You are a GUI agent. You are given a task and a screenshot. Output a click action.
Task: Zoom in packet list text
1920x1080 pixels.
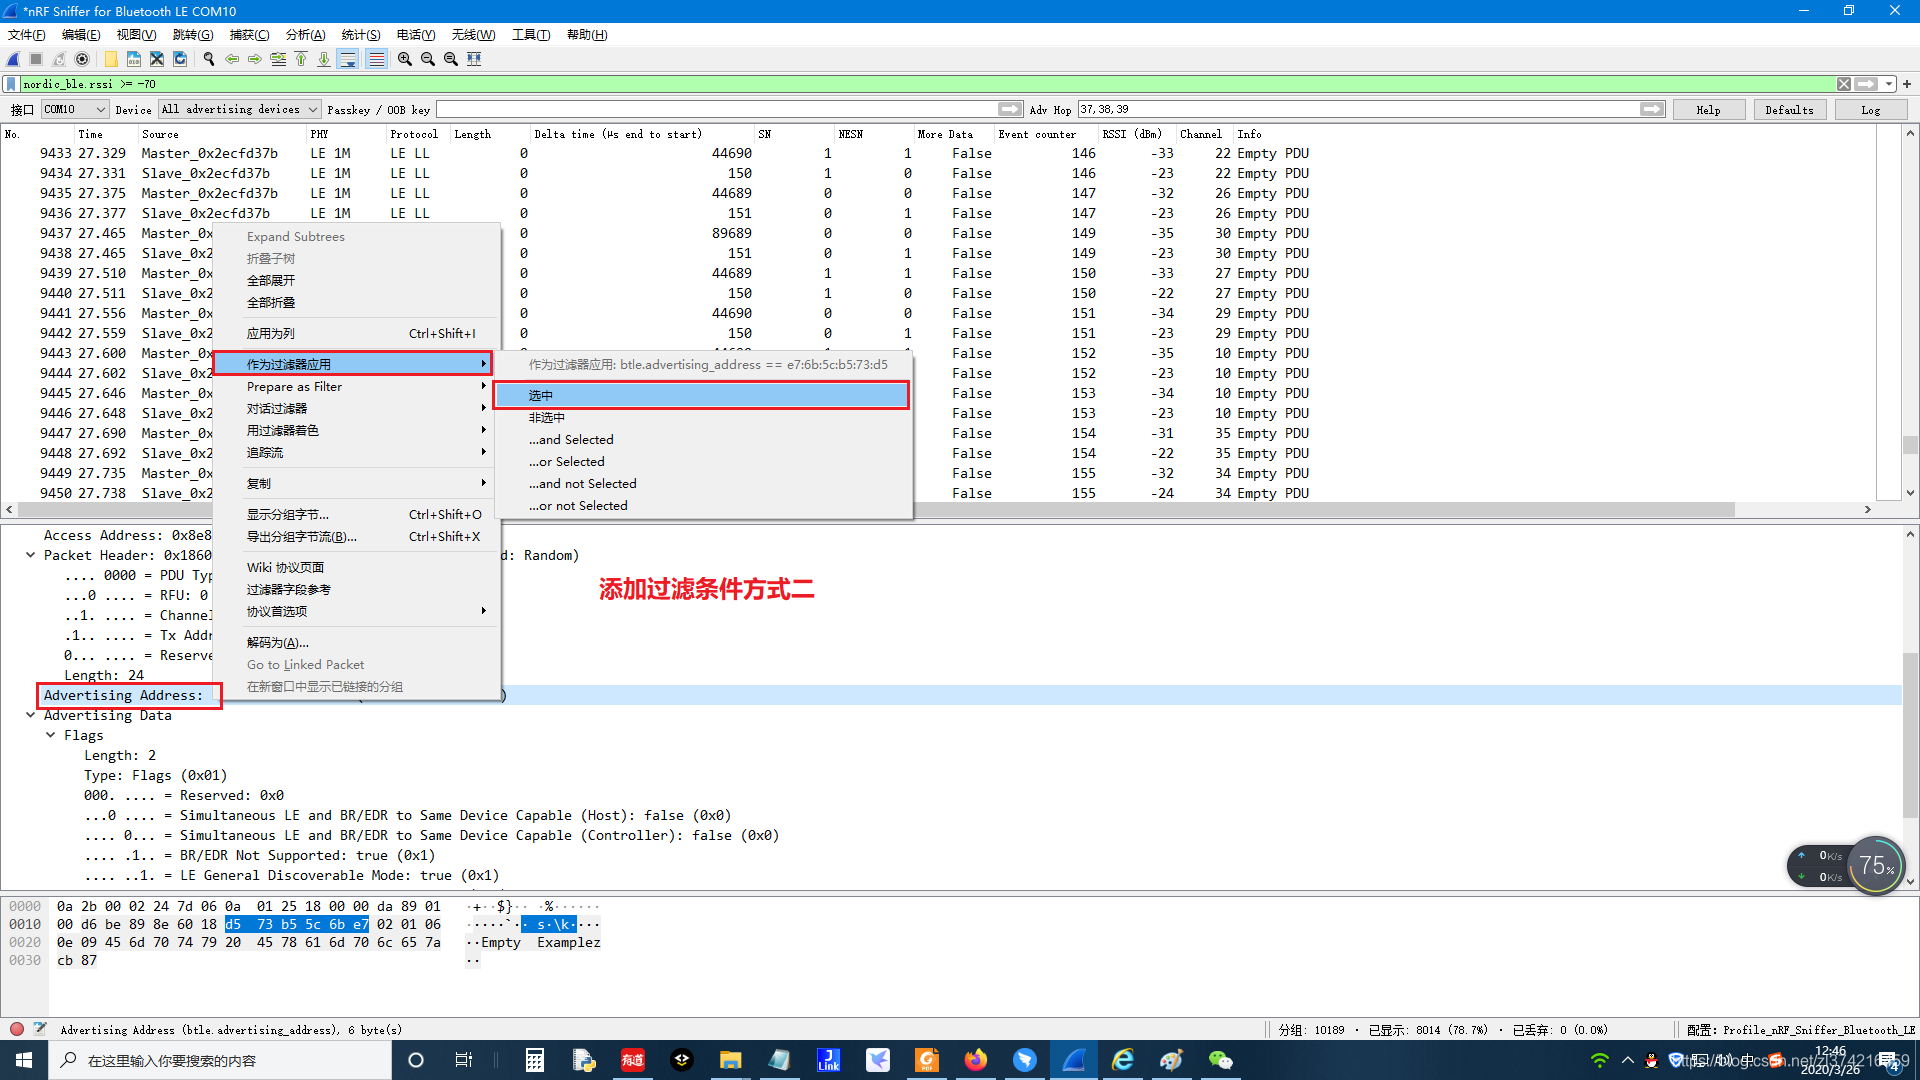(x=404, y=59)
